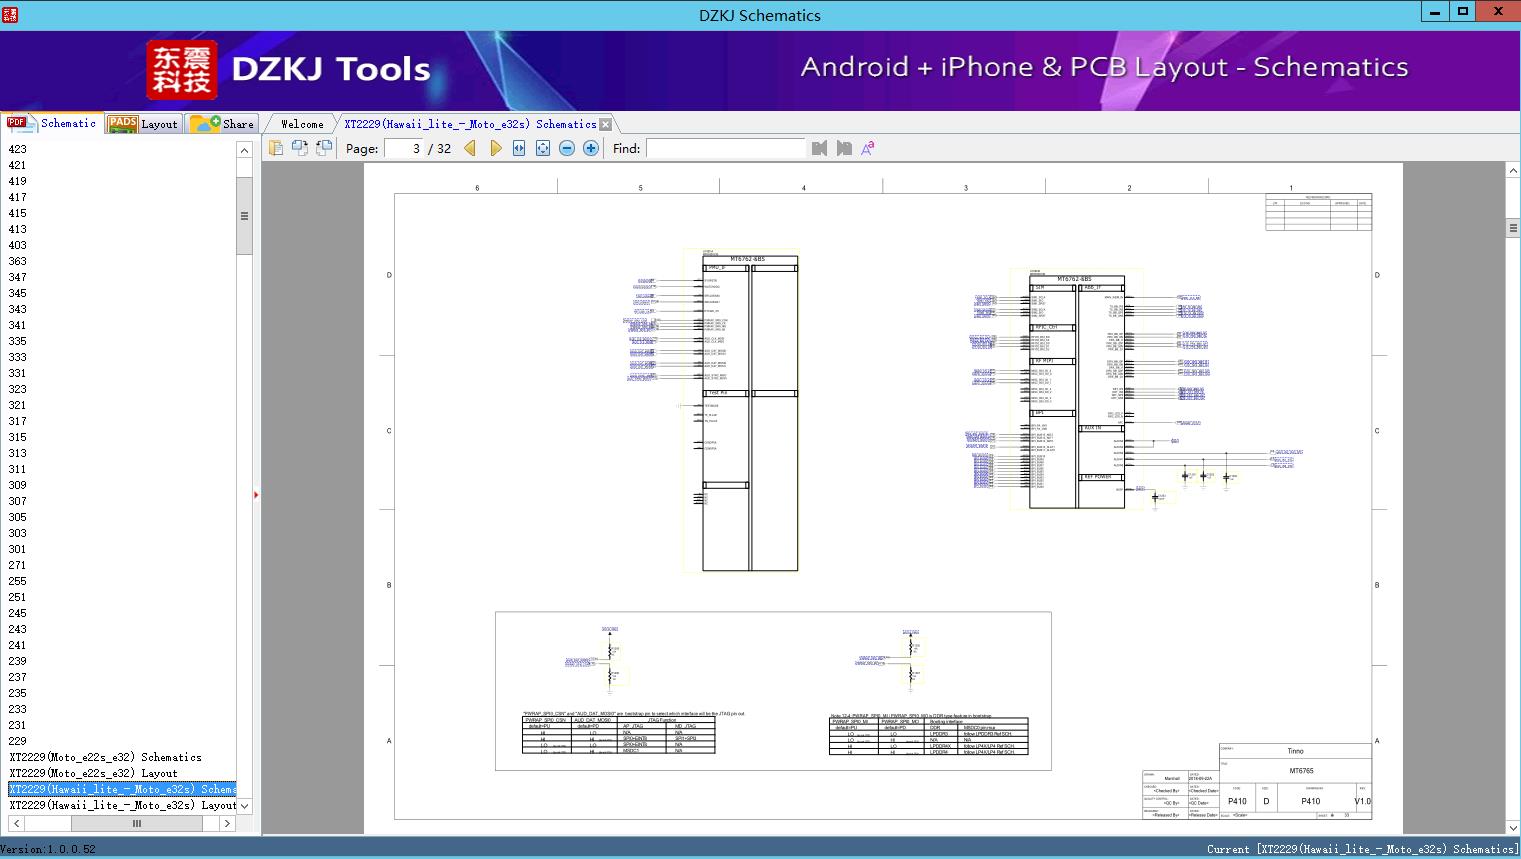Select list item 333
The height and width of the screenshot is (859, 1521).
tap(18, 357)
